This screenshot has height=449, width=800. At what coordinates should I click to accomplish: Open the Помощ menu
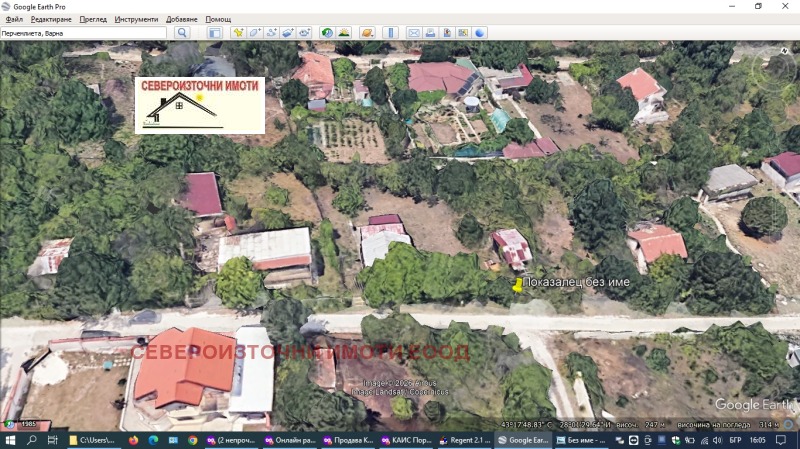[218, 19]
